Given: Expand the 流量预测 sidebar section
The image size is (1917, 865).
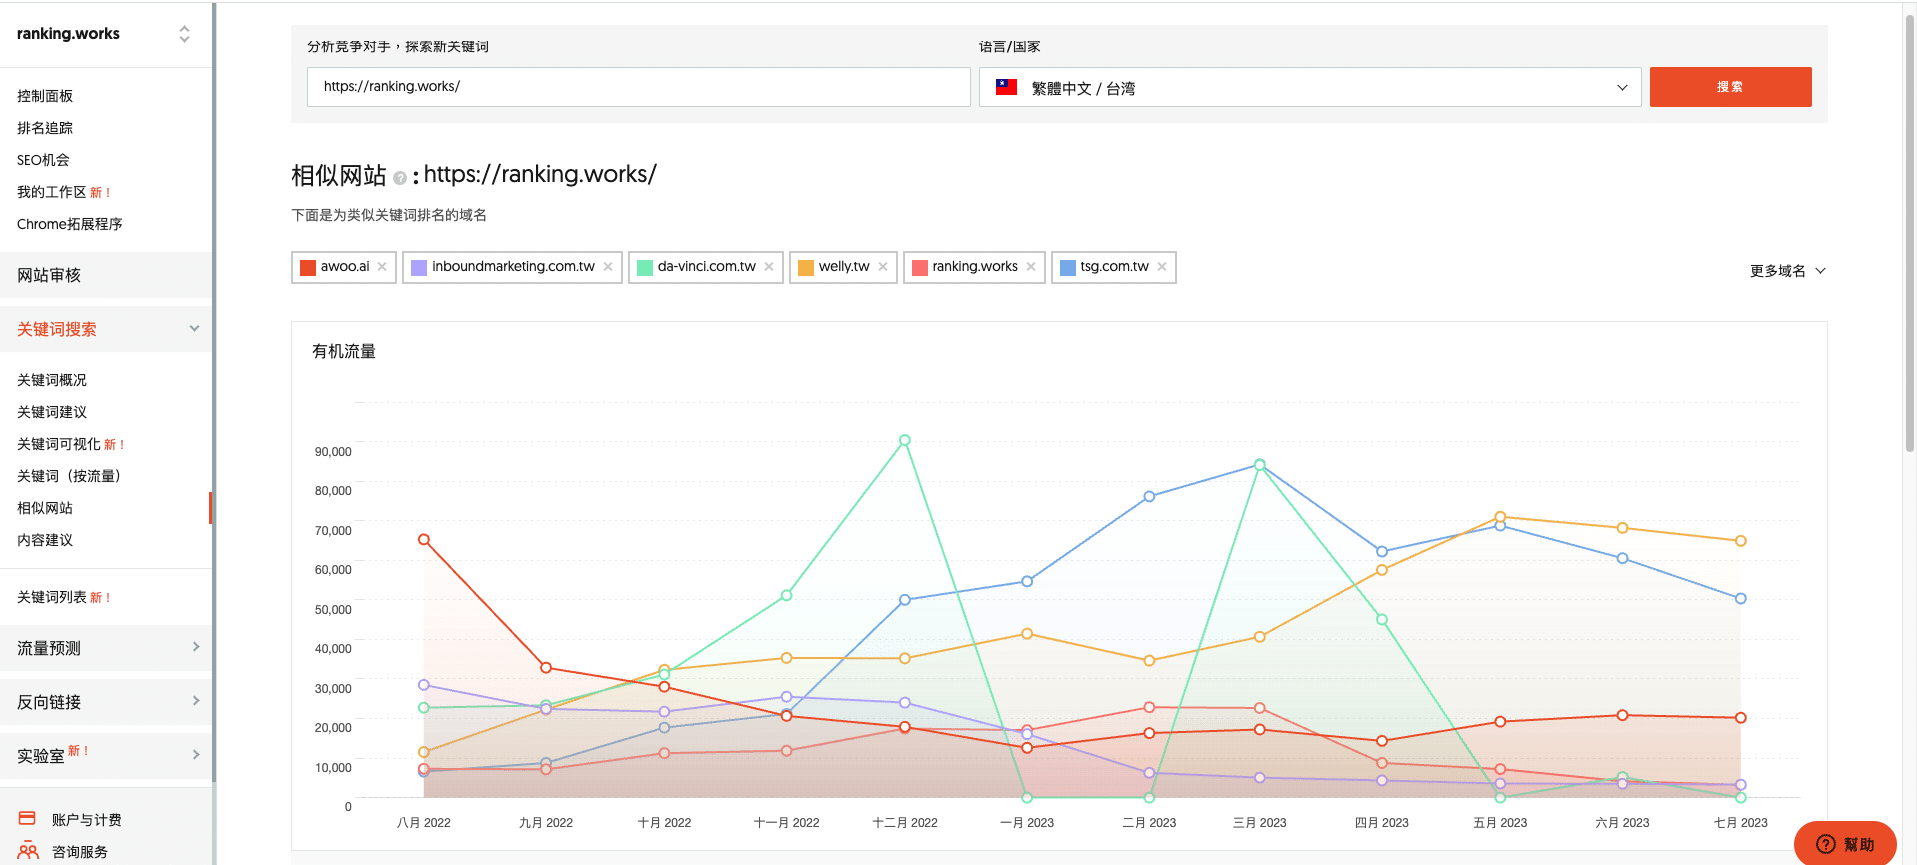Looking at the screenshot, I should [106, 648].
